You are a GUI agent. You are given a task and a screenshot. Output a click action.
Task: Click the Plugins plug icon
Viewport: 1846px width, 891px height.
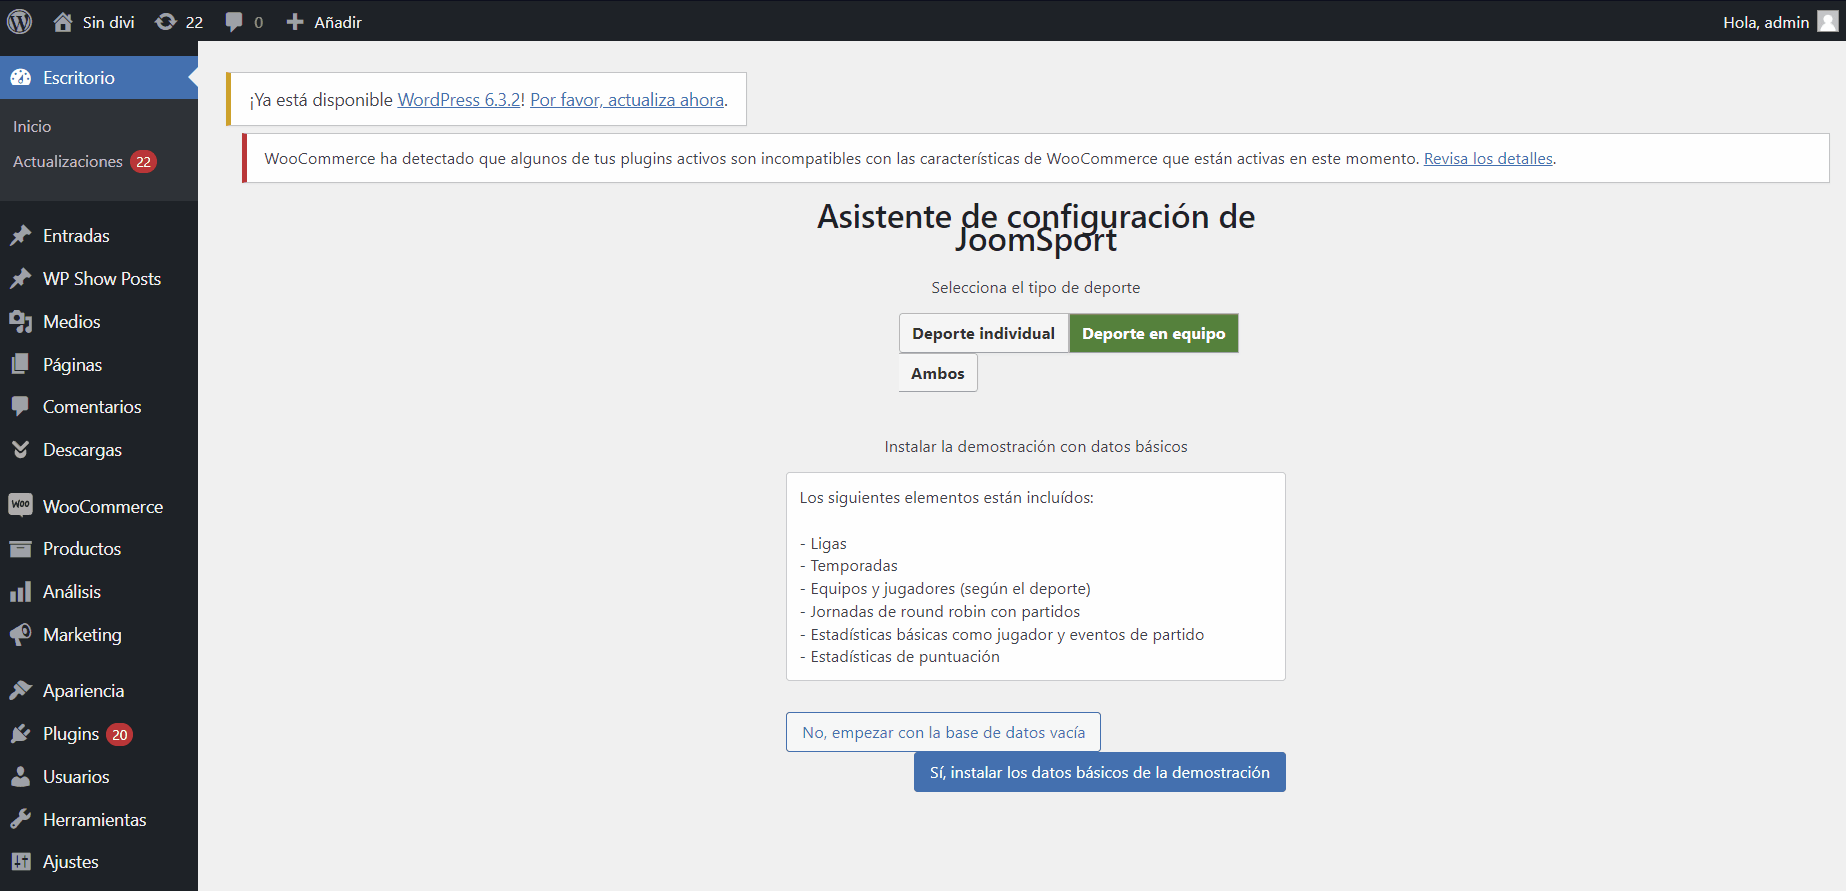21,734
